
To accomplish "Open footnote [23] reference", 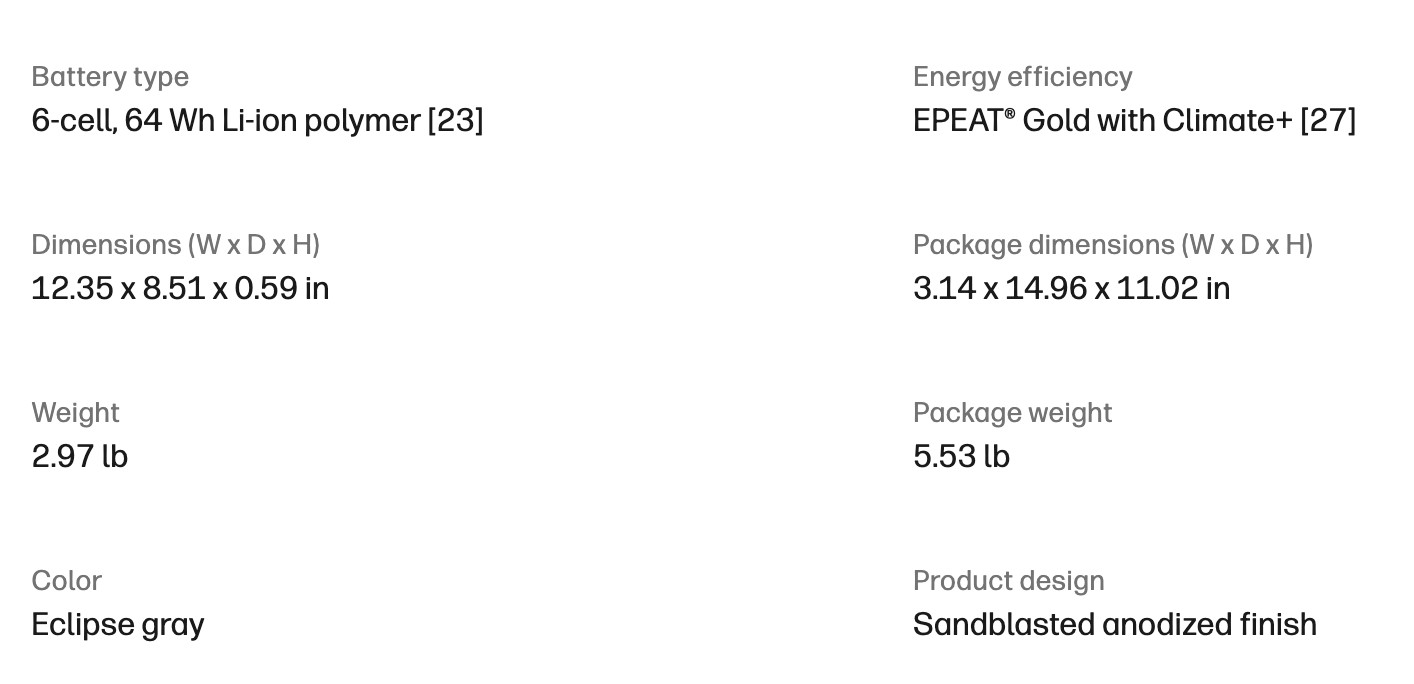I will coord(456,121).
